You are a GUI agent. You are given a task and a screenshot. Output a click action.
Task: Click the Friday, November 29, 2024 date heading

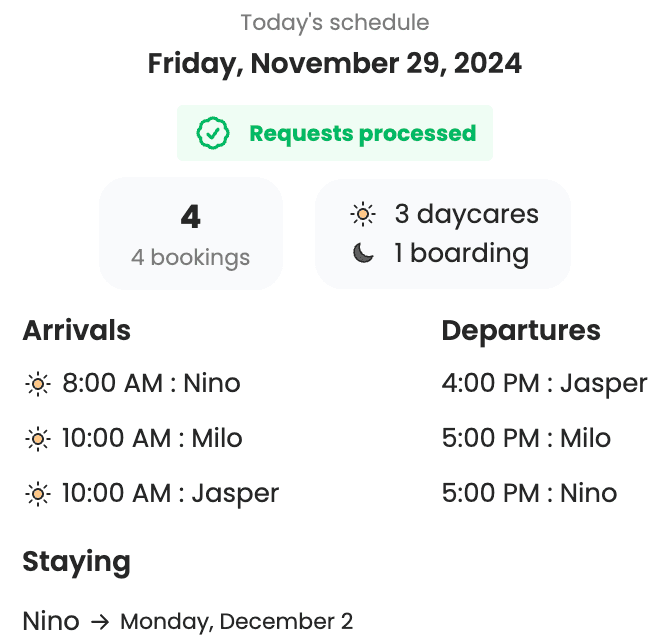pyautogui.click(x=335, y=64)
